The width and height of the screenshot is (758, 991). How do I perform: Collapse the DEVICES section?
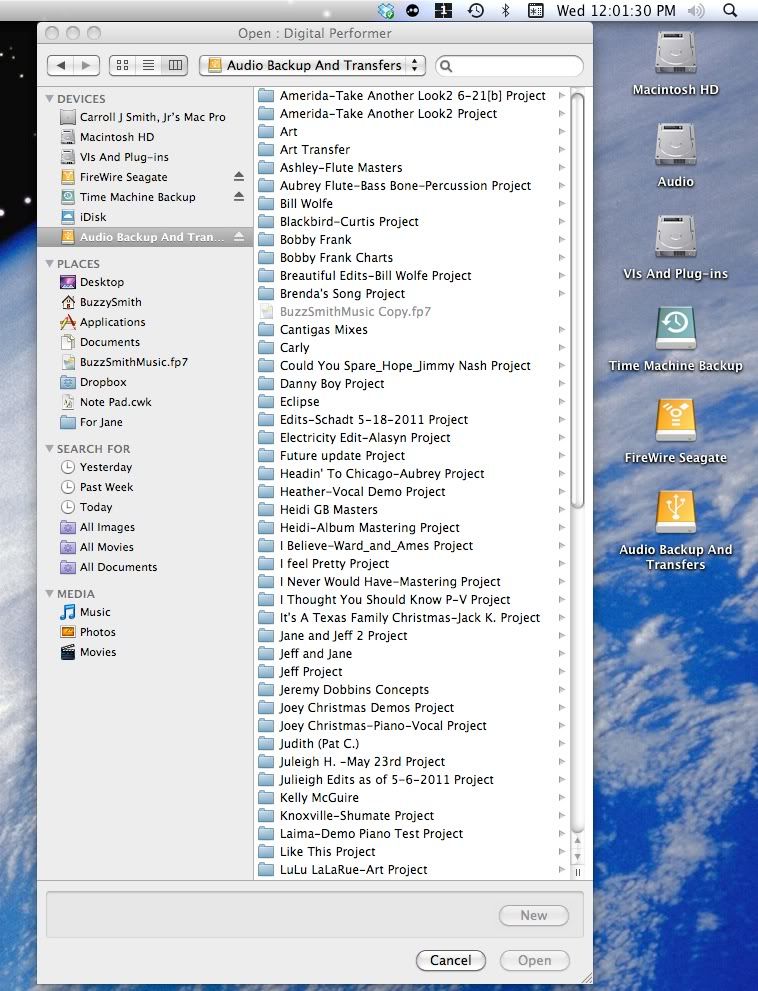point(49,99)
